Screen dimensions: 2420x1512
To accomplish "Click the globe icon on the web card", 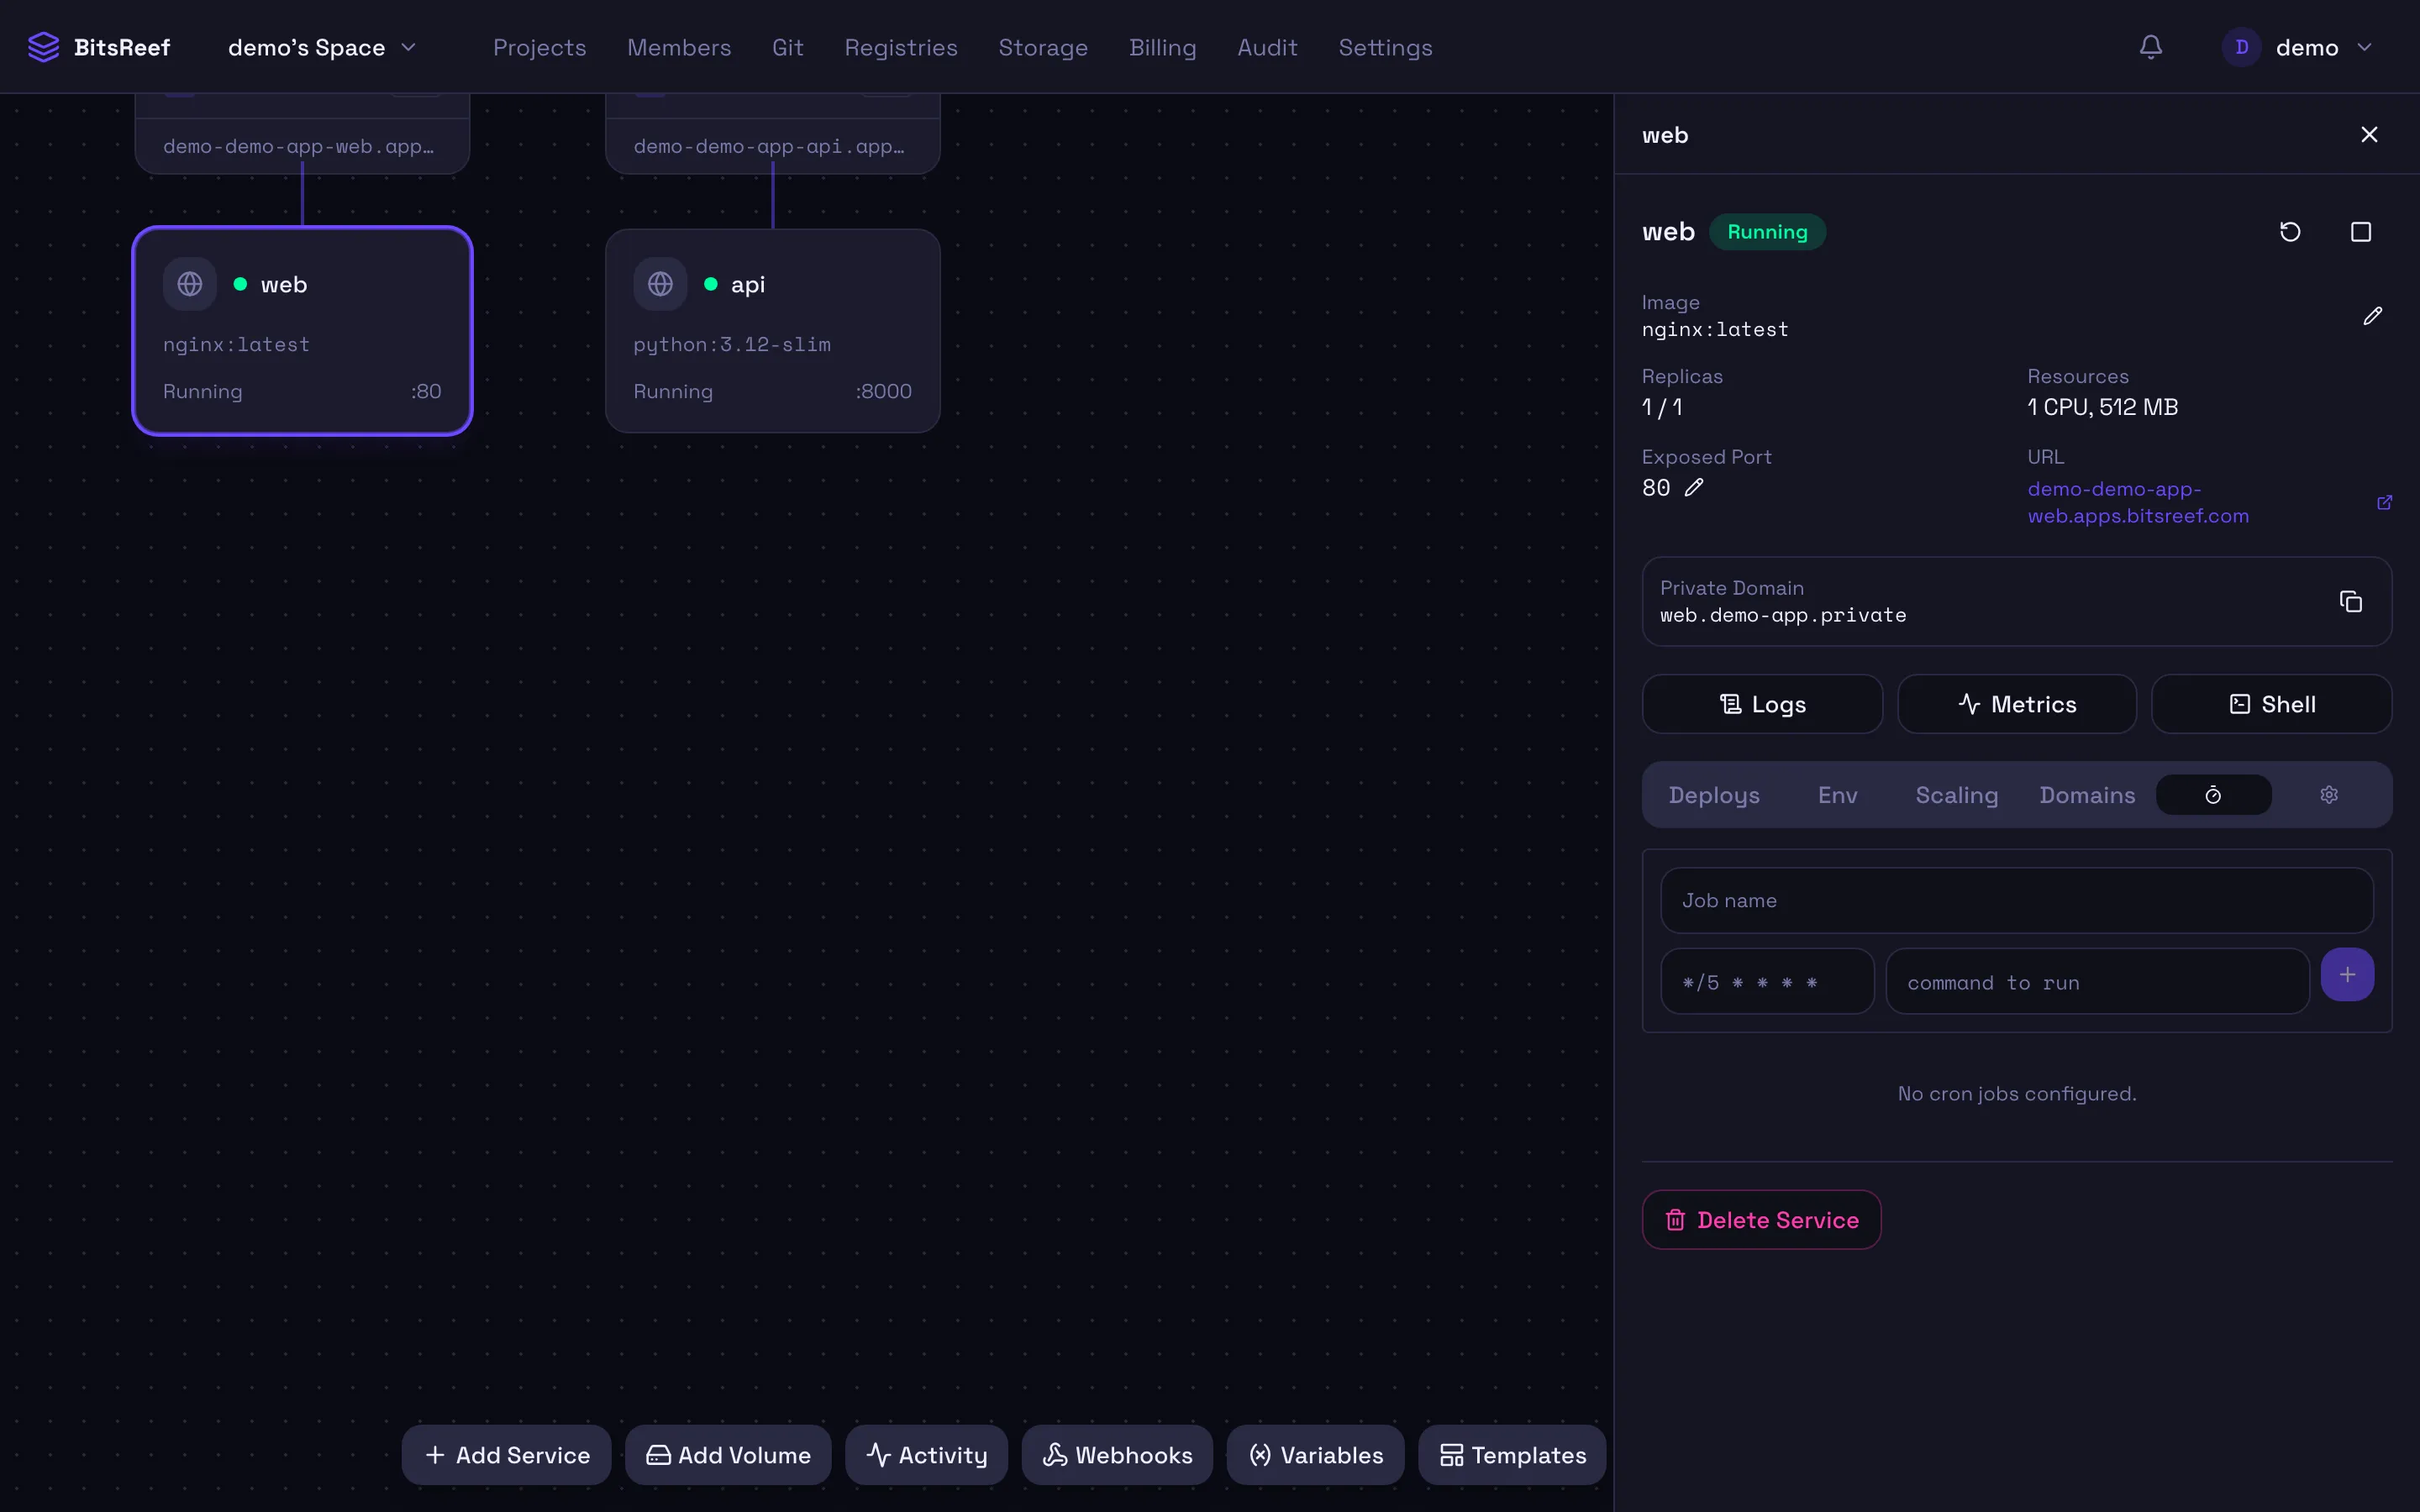I will click(x=190, y=284).
